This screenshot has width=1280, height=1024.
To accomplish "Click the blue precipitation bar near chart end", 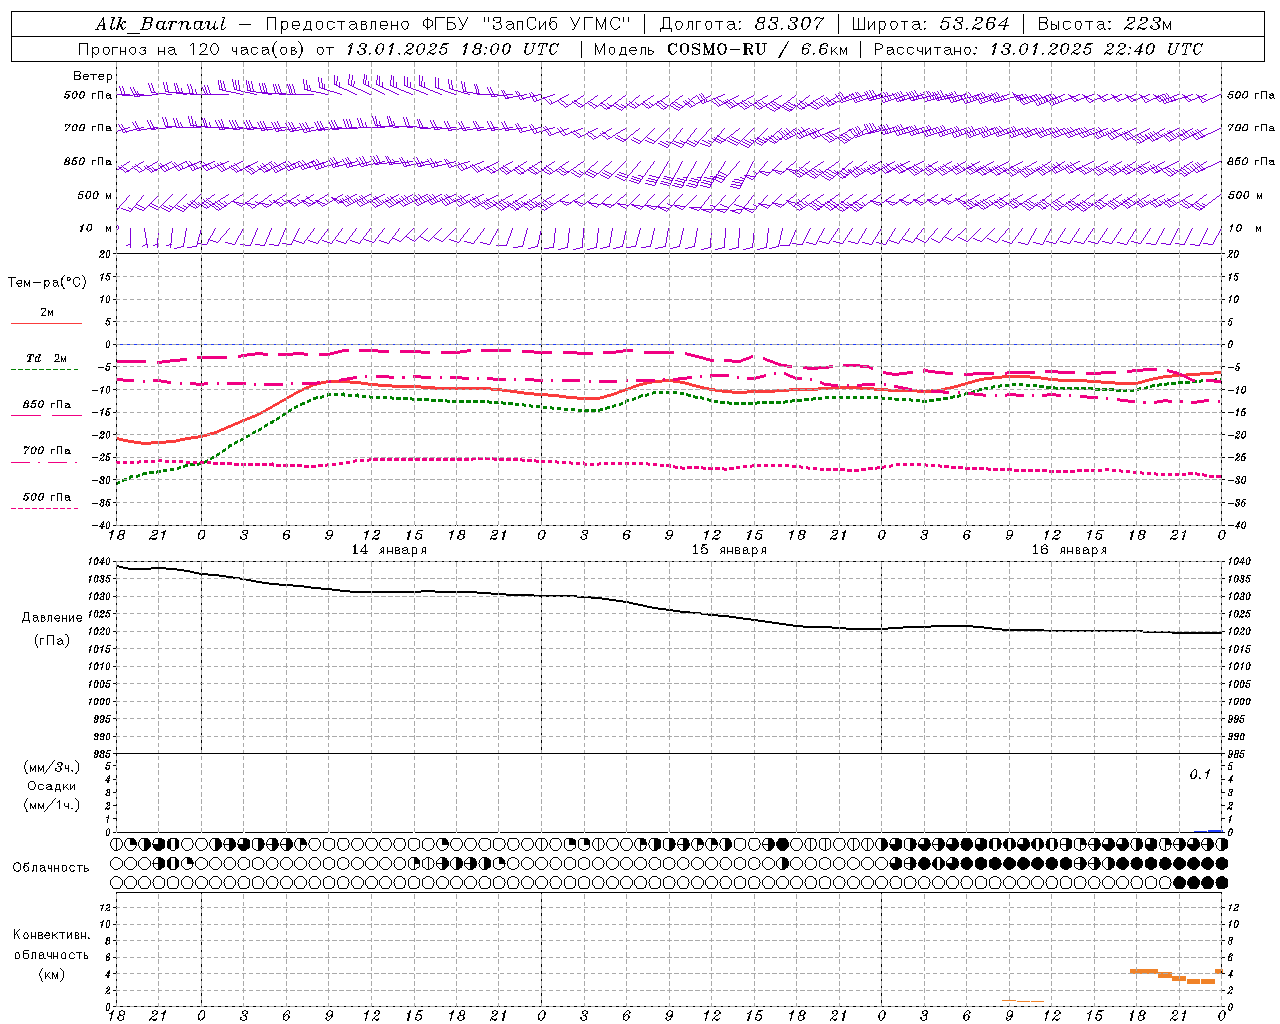I will tap(1215, 830).
